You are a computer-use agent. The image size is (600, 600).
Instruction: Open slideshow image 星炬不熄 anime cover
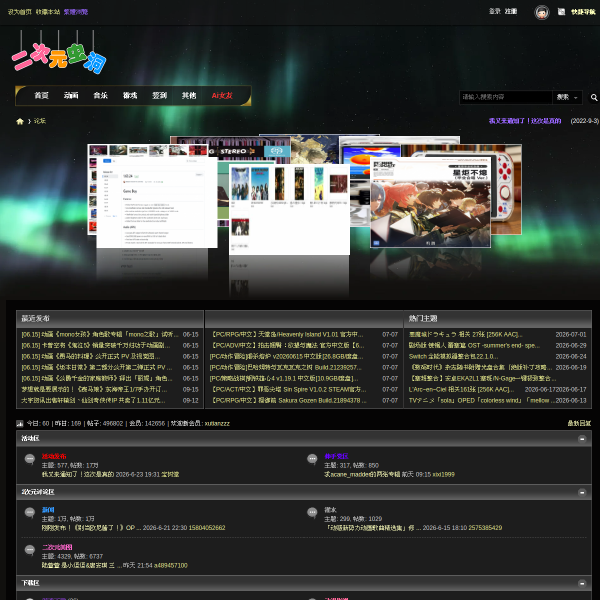click(x=430, y=202)
